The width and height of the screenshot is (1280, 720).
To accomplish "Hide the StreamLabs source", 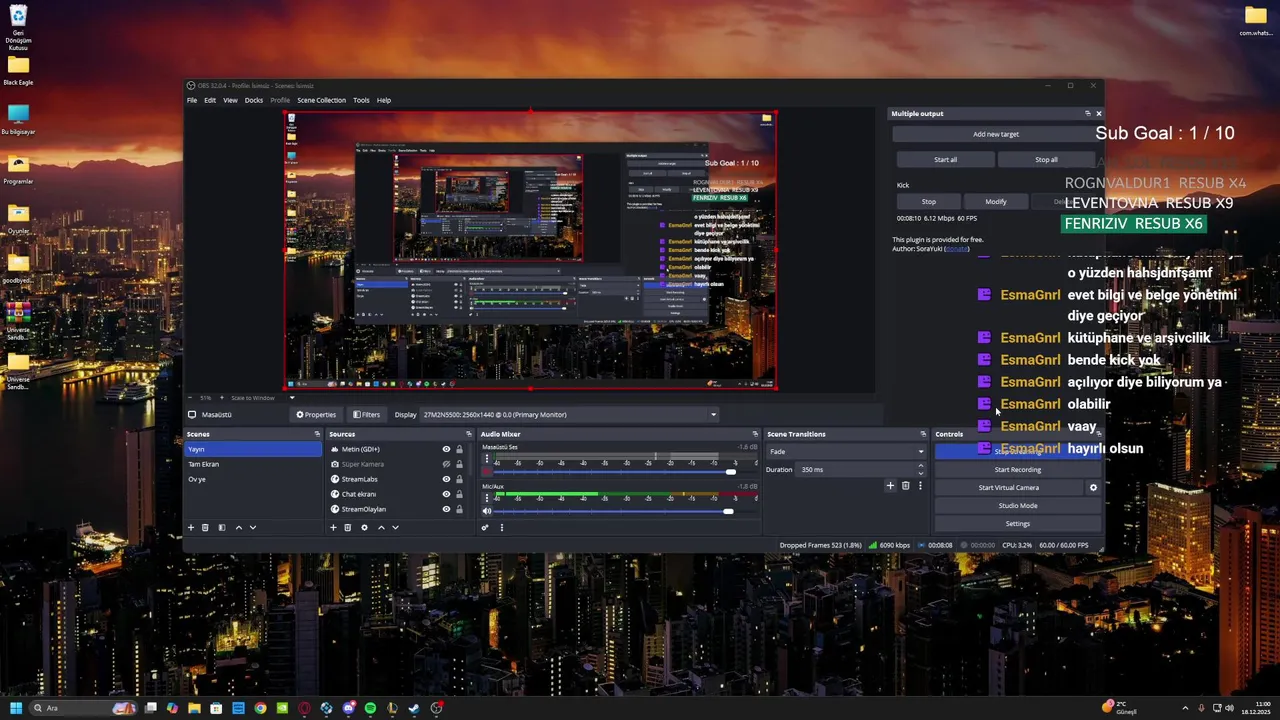I will pos(446,479).
